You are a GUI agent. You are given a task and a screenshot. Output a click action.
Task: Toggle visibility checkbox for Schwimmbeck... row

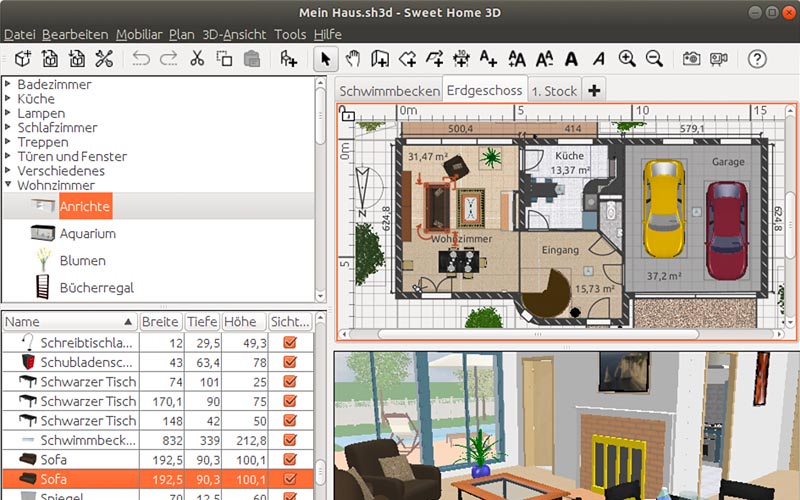[290, 439]
